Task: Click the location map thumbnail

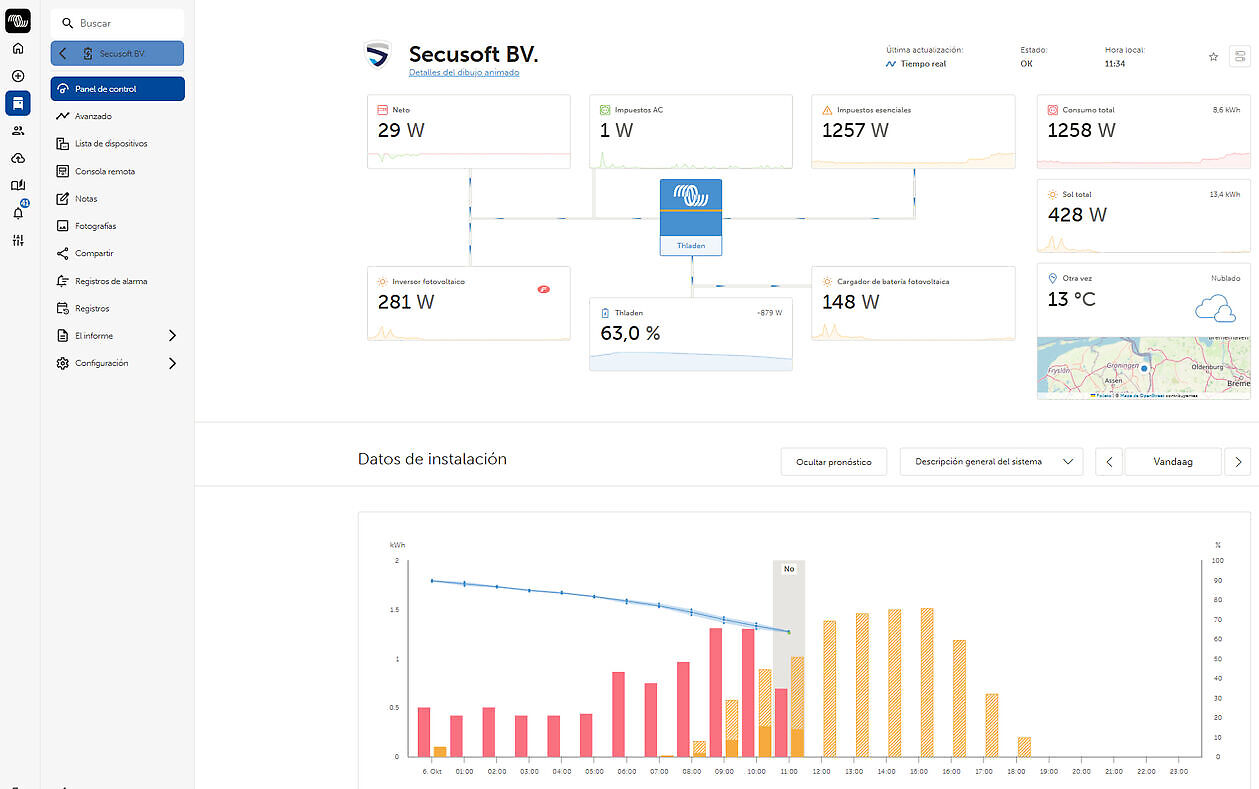Action: click(x=1143, y=368)
